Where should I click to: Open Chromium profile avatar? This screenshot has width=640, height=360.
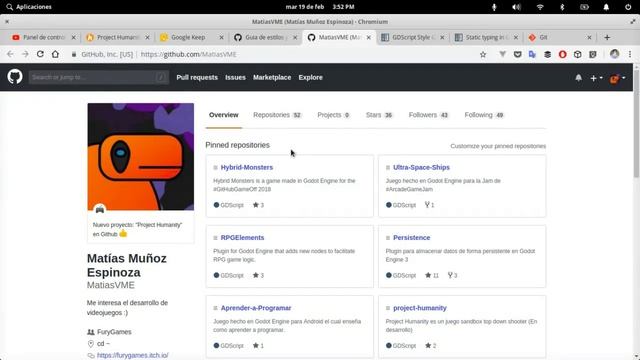click(x=614, y=54)
